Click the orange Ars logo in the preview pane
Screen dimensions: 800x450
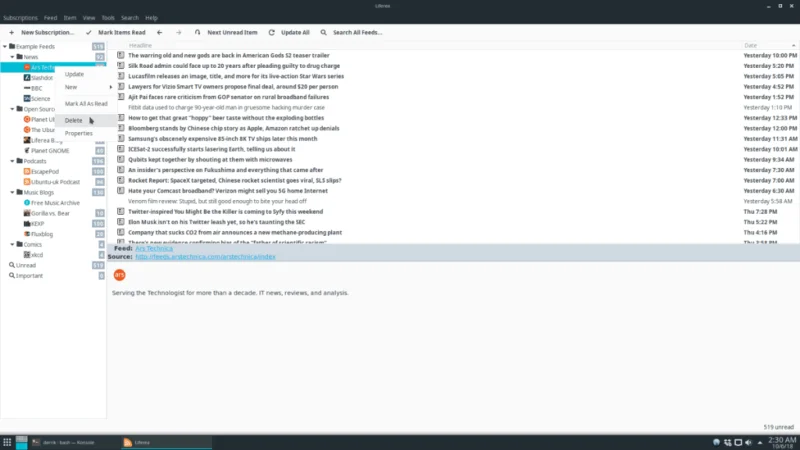(119, 275)
